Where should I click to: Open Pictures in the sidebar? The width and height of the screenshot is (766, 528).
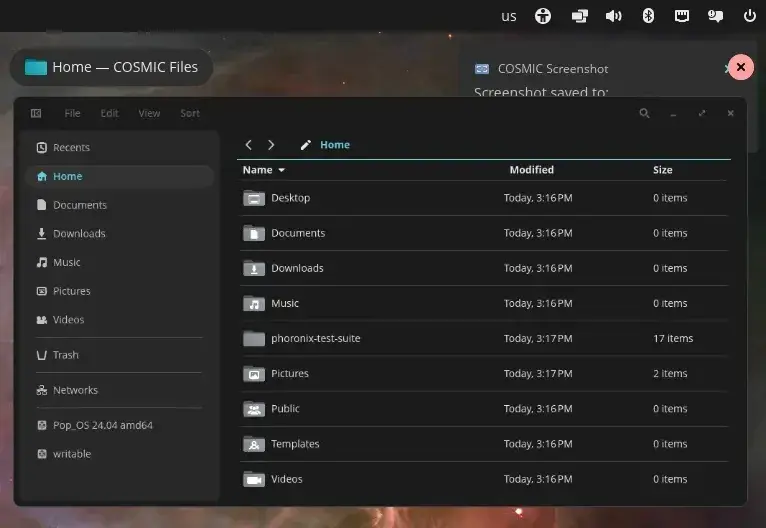coord(120,291)
